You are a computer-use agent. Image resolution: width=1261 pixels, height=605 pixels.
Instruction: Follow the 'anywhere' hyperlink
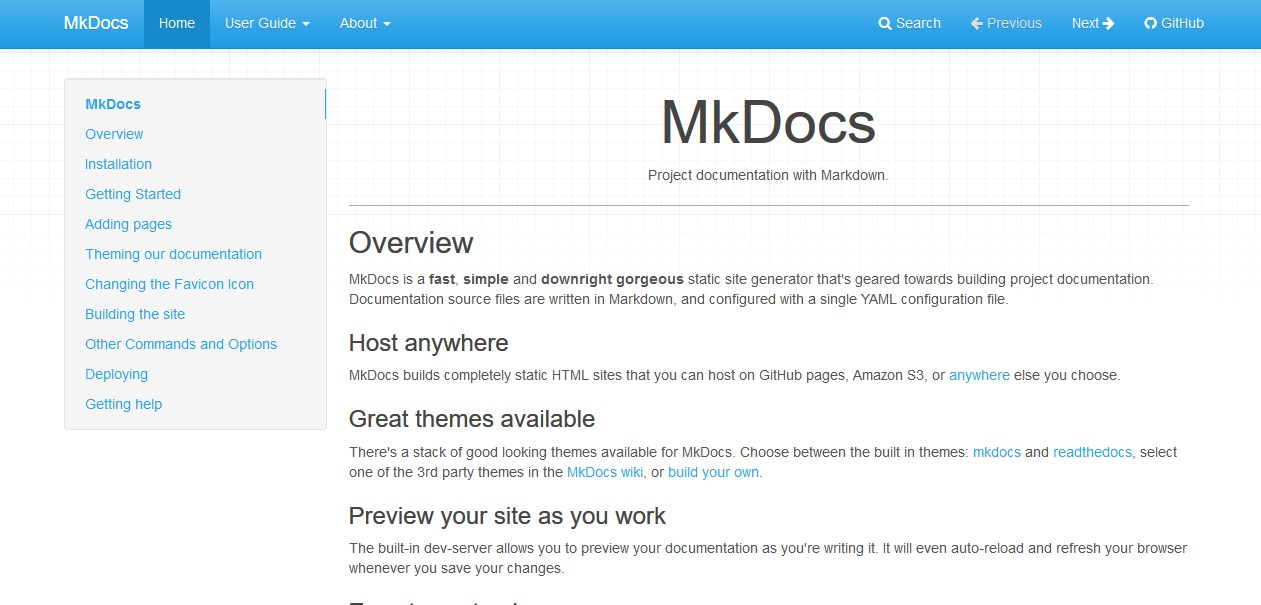click(x=979, y=376)
